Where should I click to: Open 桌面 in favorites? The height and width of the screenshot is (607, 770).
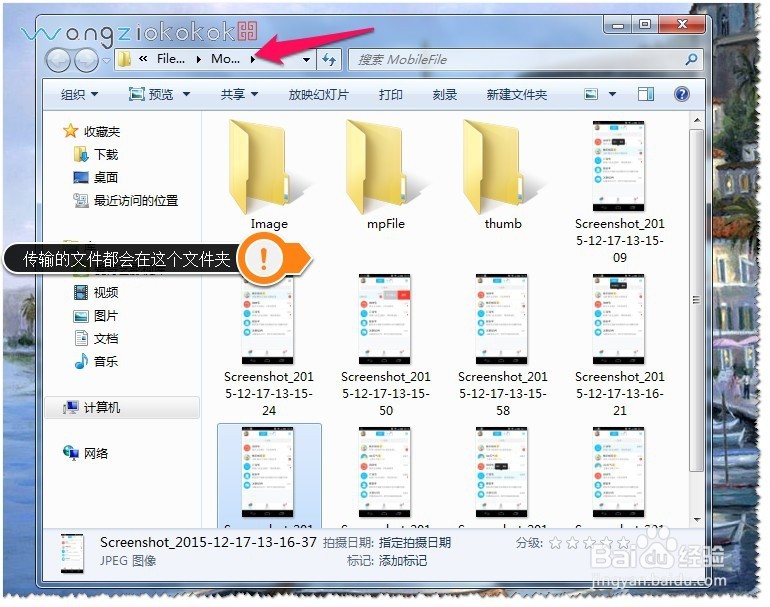pos(106,177)
